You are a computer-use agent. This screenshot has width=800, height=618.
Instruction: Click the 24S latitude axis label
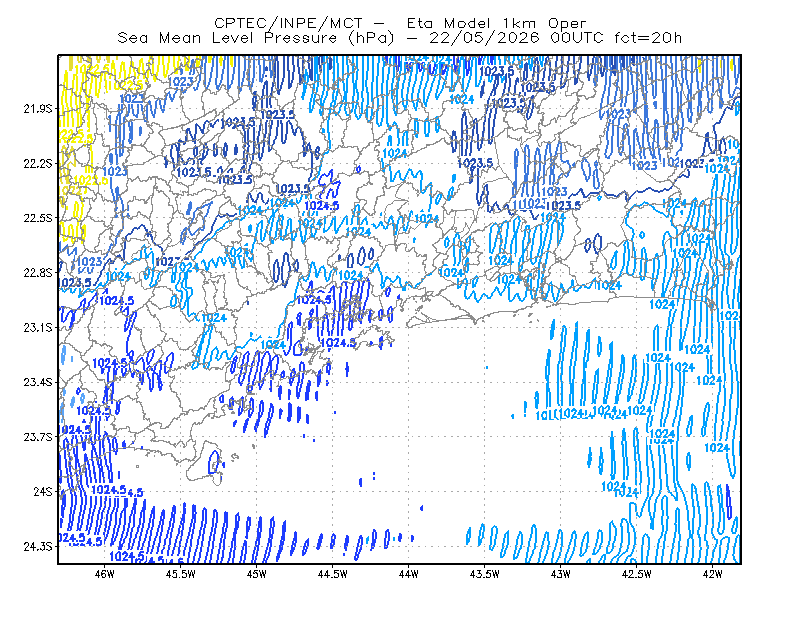pyautogui.click(x=43, y=491)
